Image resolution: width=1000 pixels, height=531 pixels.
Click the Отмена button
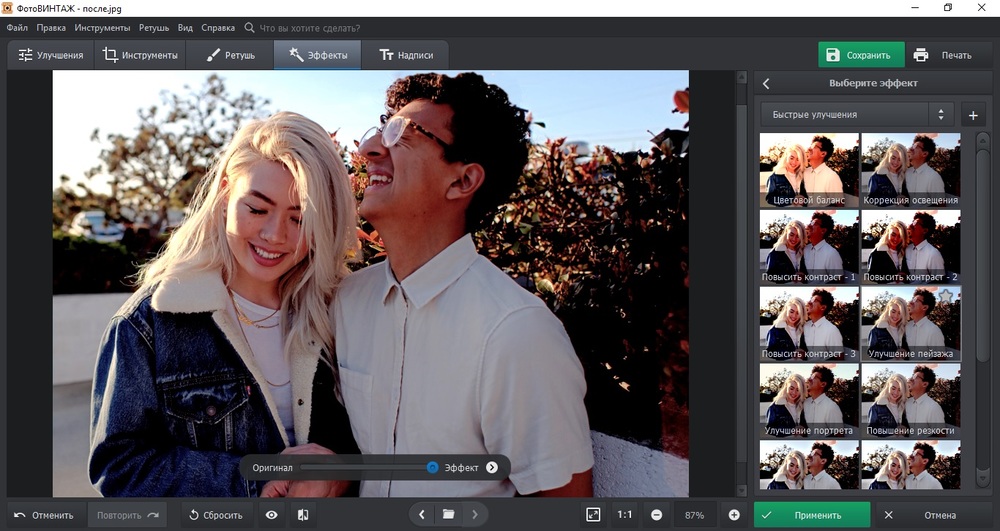coord(934,515)
